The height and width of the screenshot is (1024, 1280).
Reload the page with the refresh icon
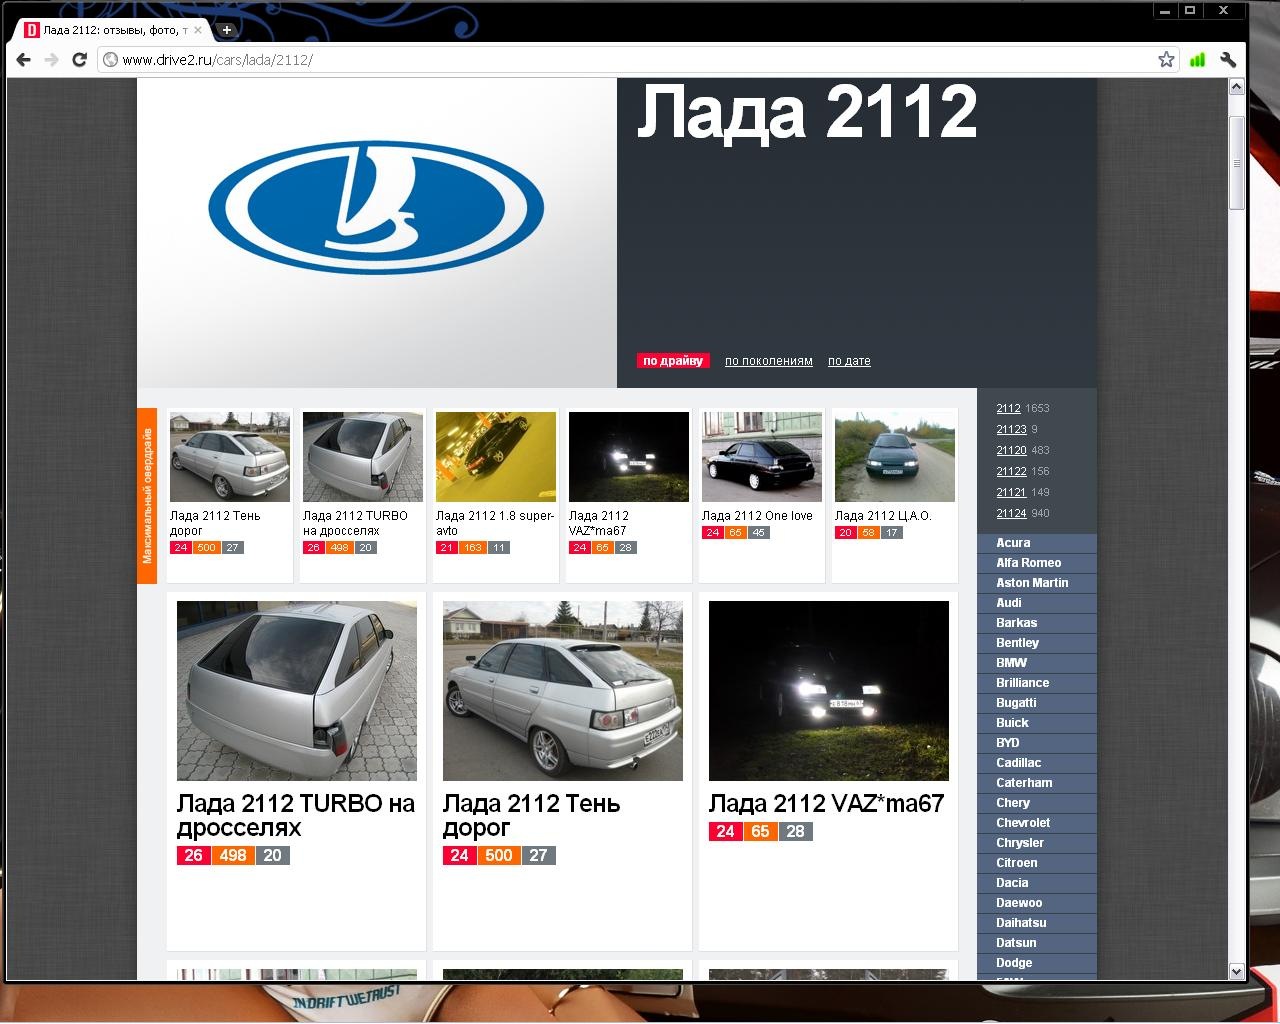point(80,60)
